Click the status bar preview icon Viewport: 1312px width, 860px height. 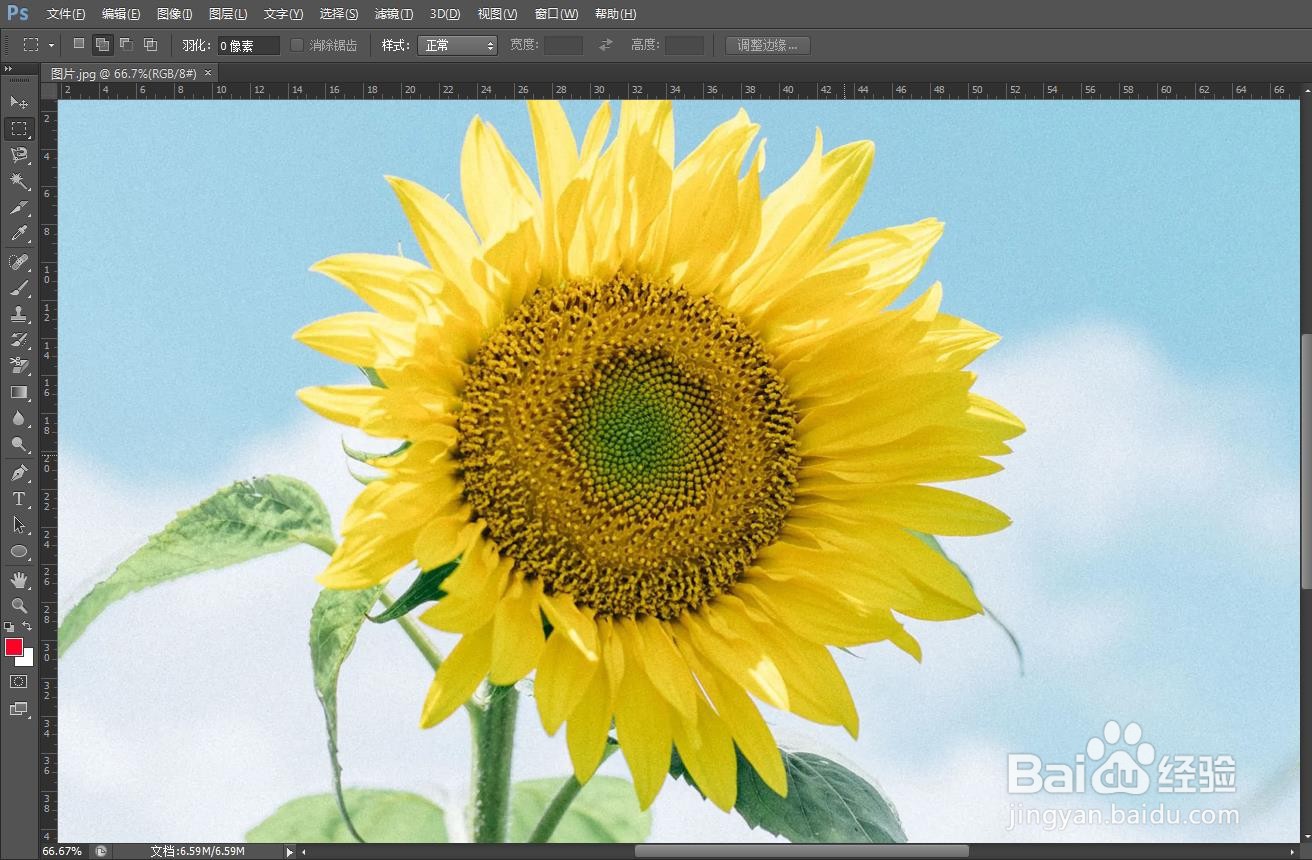tap(101, 851)
